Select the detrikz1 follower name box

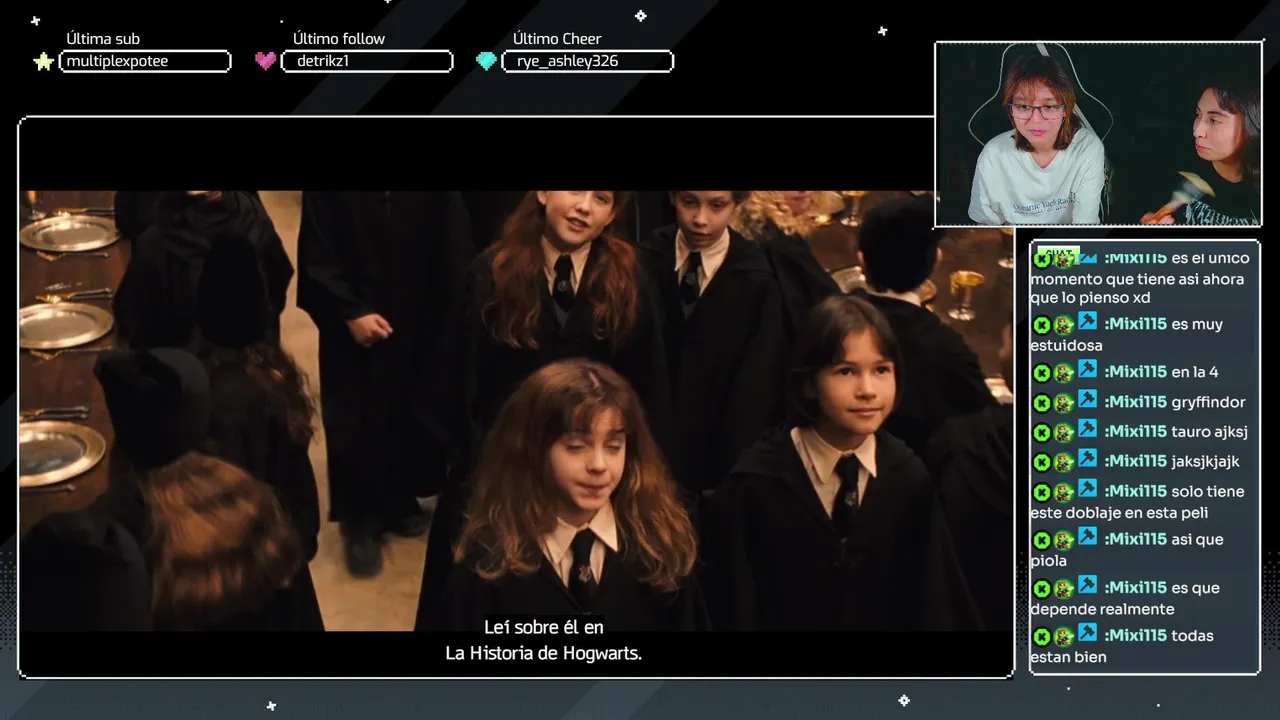coord(367,61)
